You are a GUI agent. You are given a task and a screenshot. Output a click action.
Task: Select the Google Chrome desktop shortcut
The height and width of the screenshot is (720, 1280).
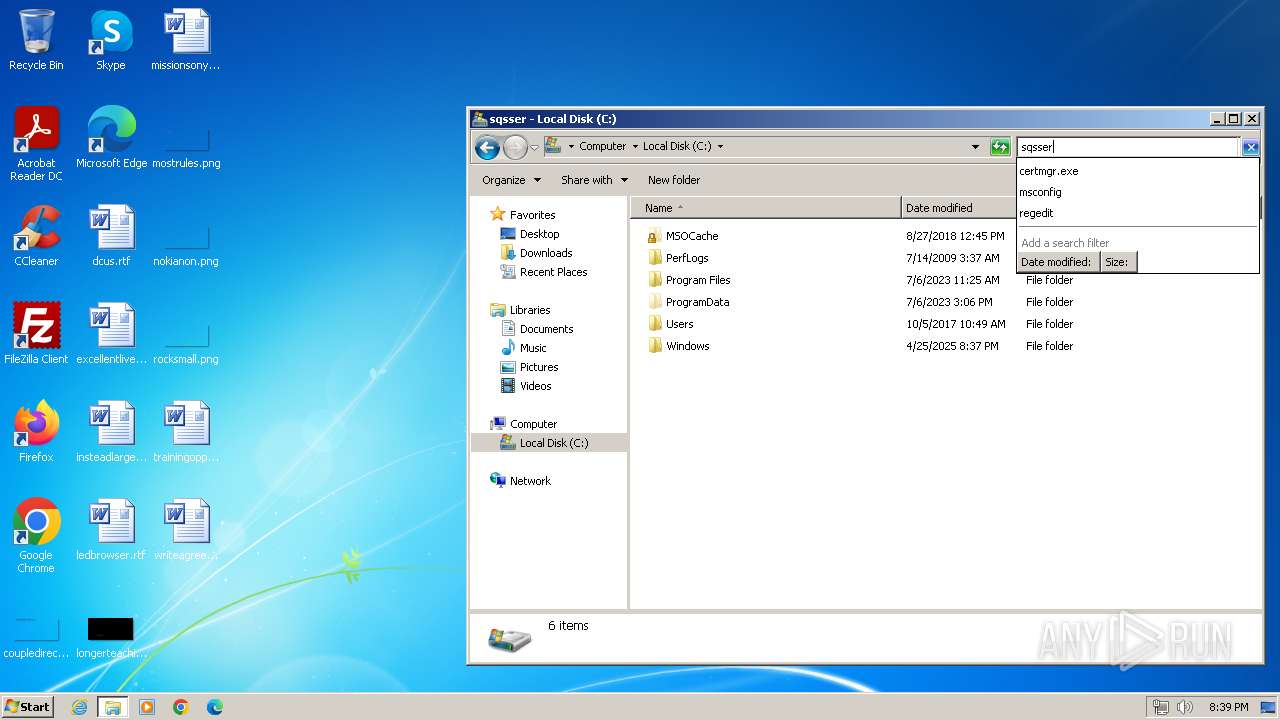36,536
